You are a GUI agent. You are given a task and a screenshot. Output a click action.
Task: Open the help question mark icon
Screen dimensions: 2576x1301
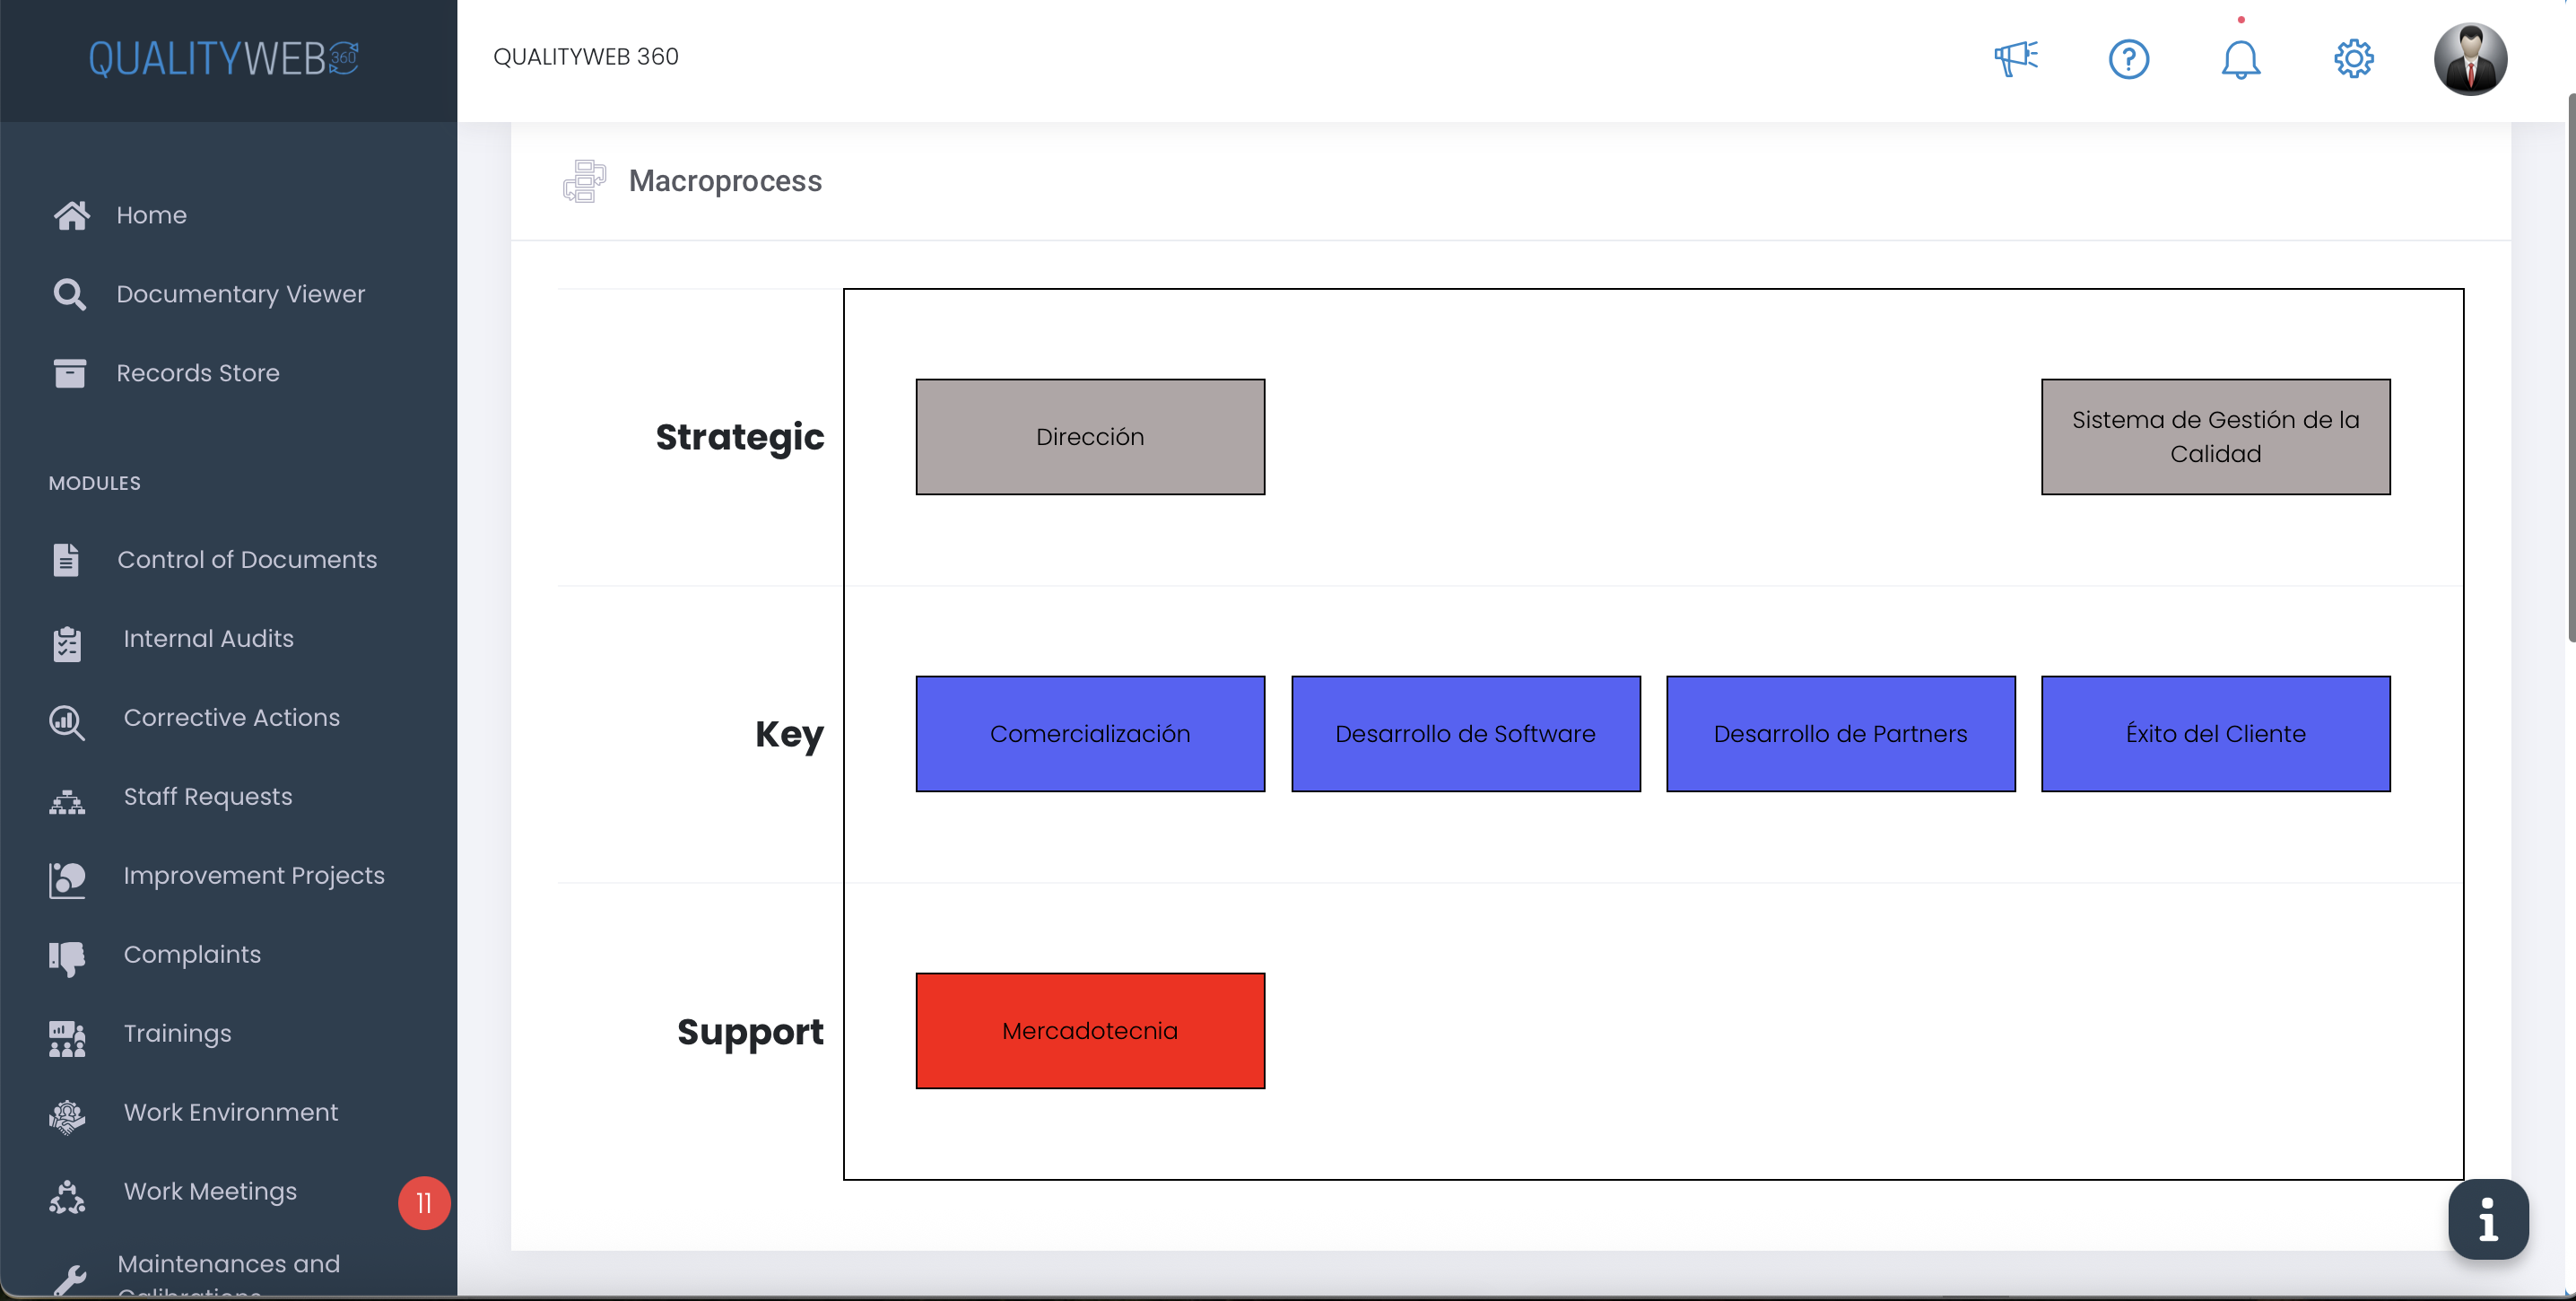[x=2129, y=58]
